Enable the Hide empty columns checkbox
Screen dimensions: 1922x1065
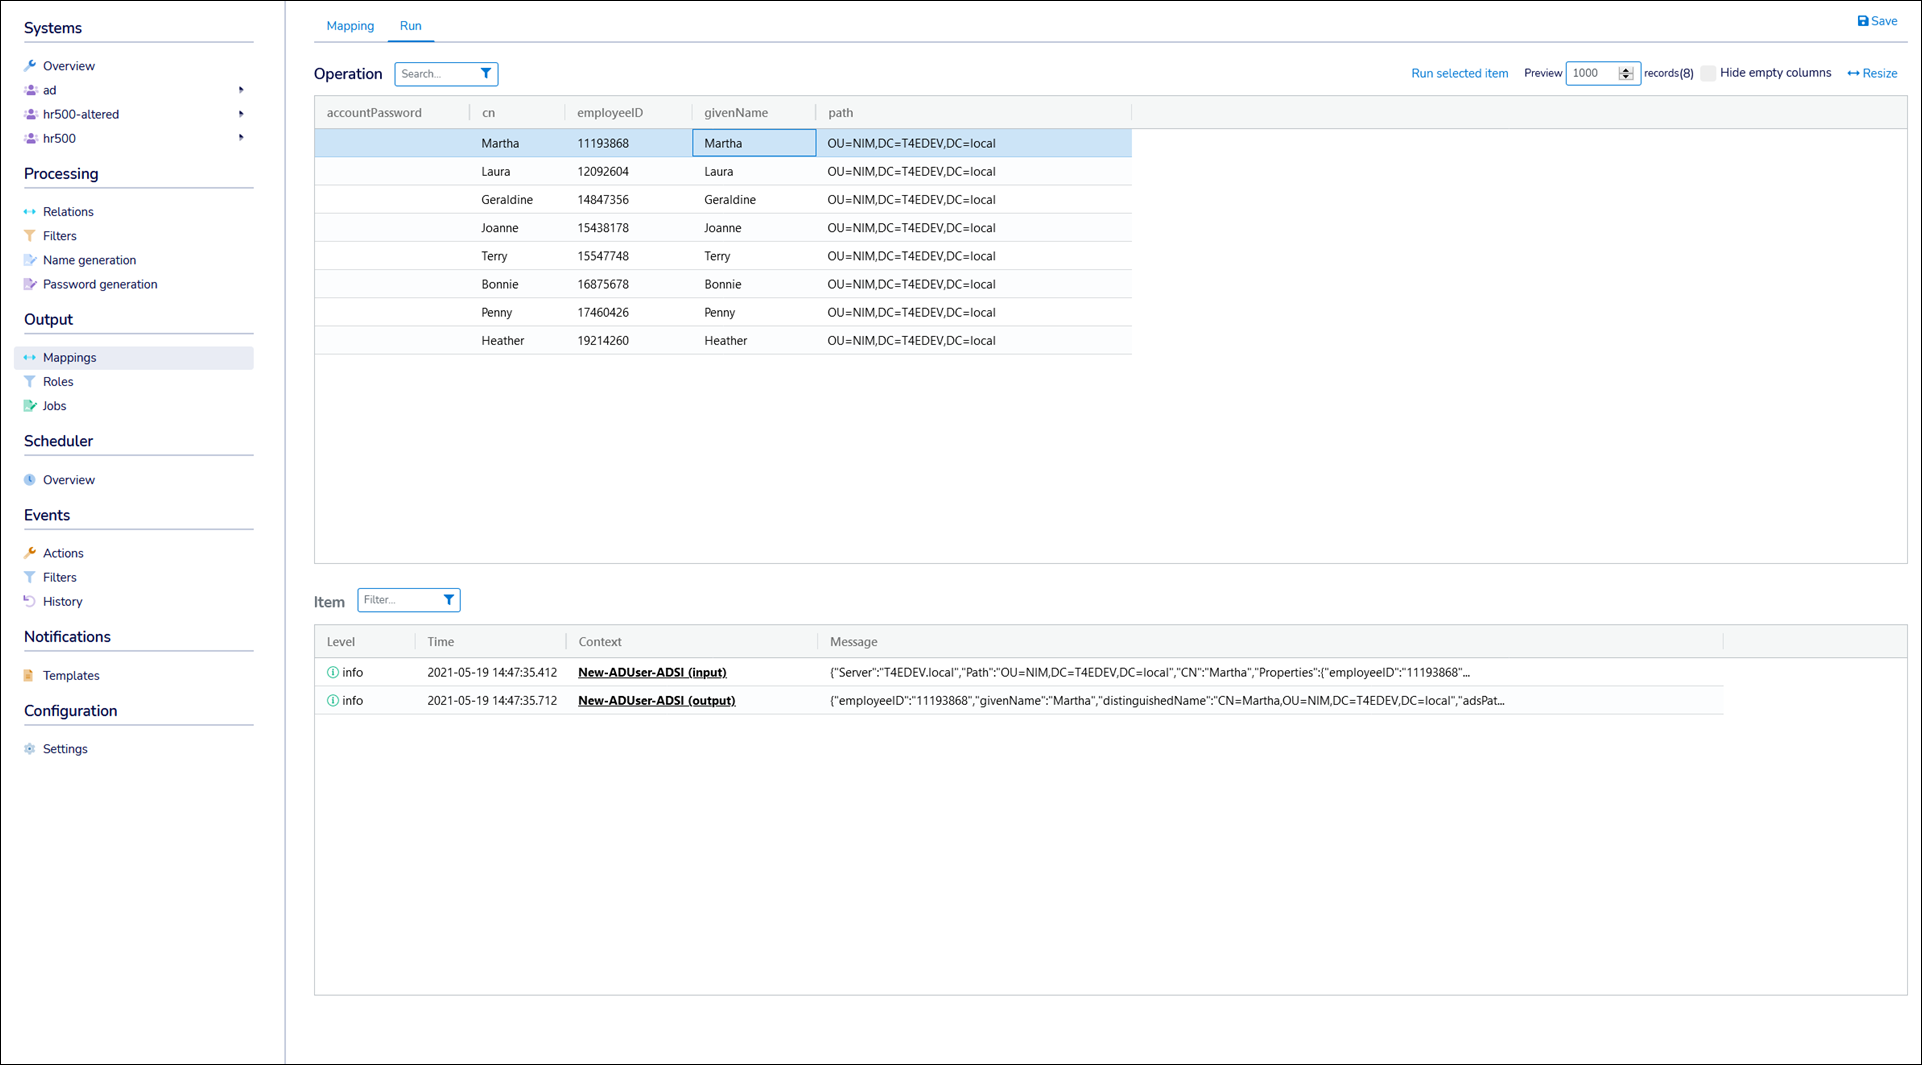(1708, 73)
